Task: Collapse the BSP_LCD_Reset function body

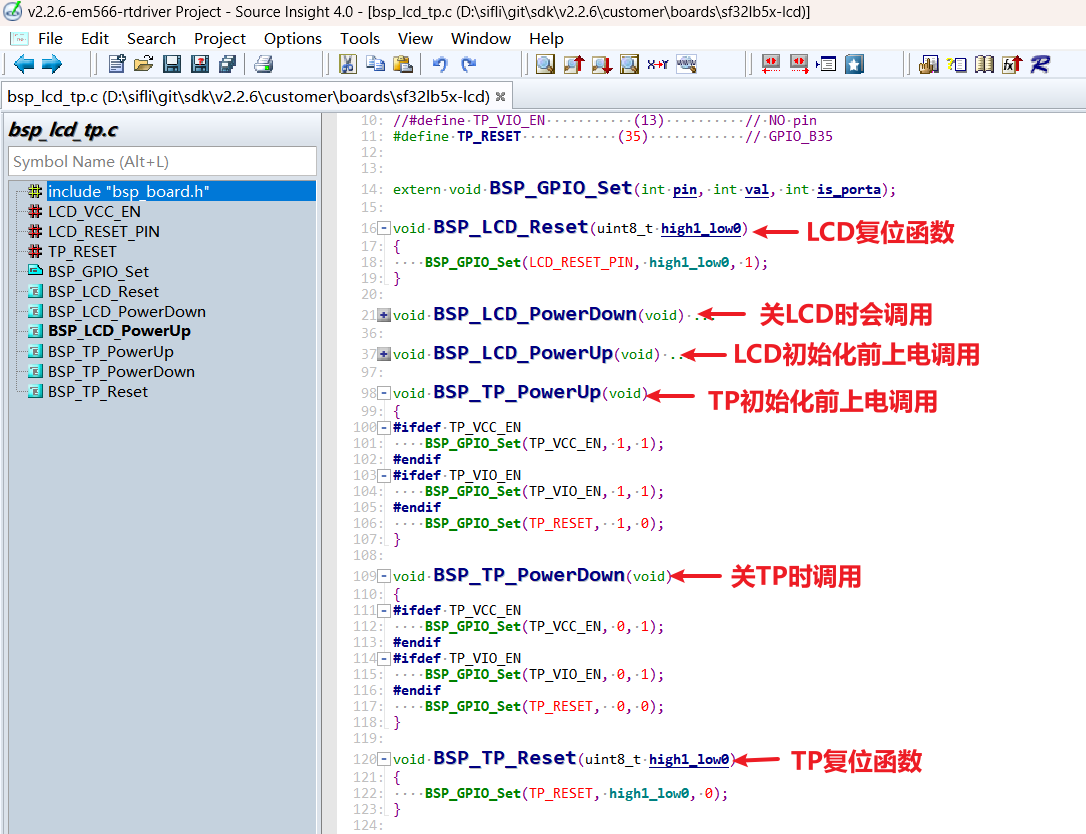Action: pyautogui.click(x=384, y=229)
